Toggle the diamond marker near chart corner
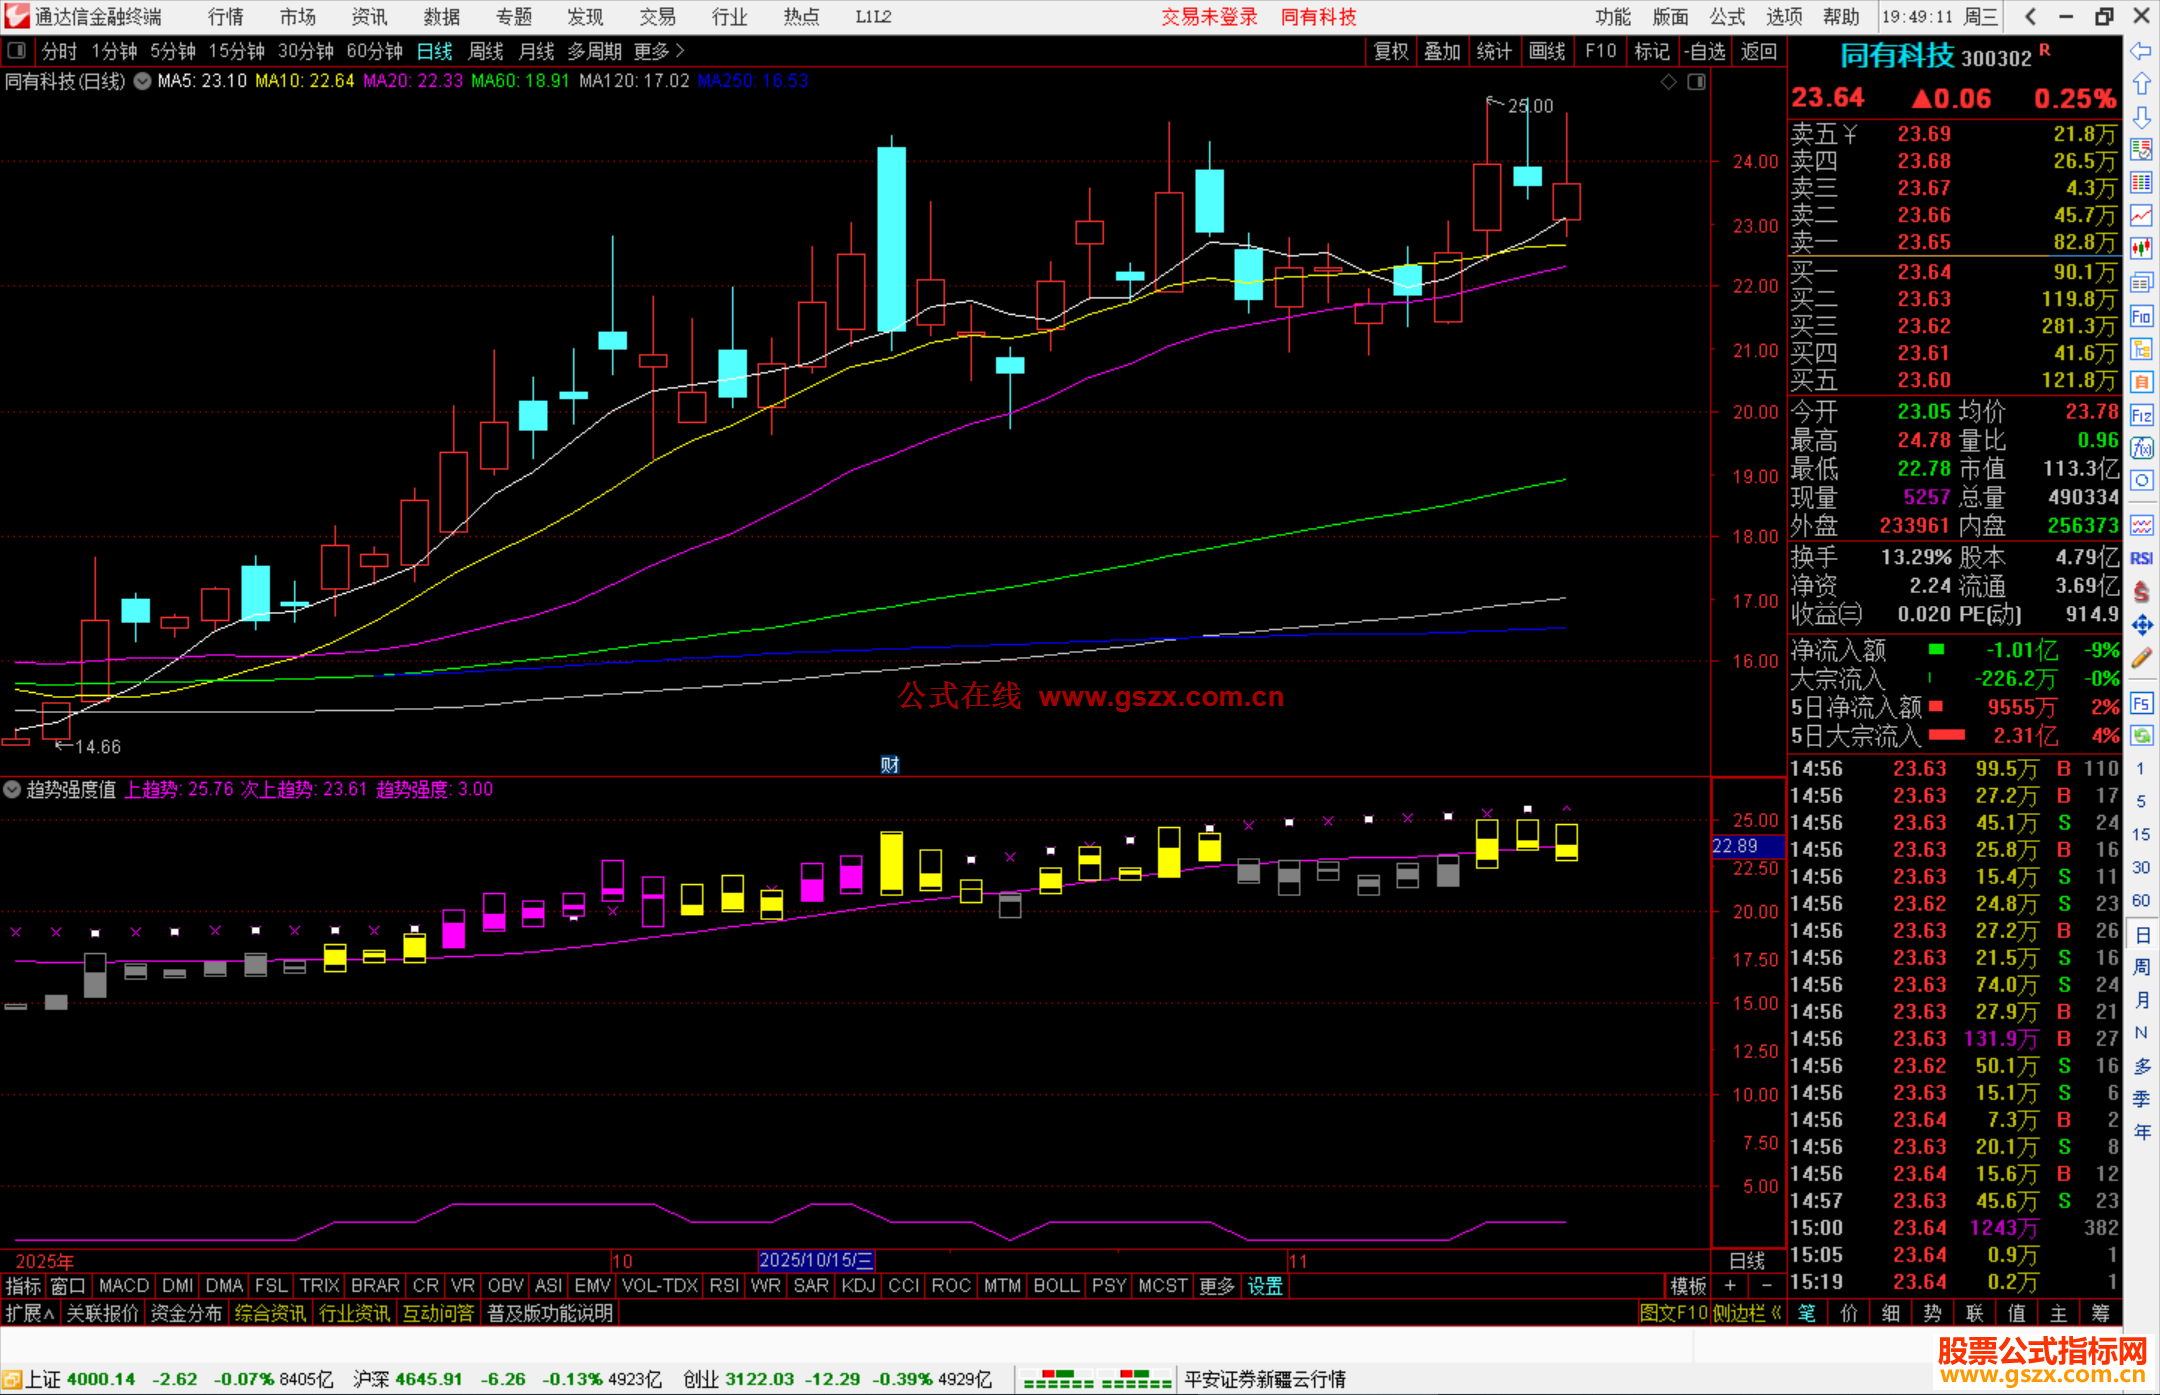This screenshot has width=2160, height=1395. 1668,82
